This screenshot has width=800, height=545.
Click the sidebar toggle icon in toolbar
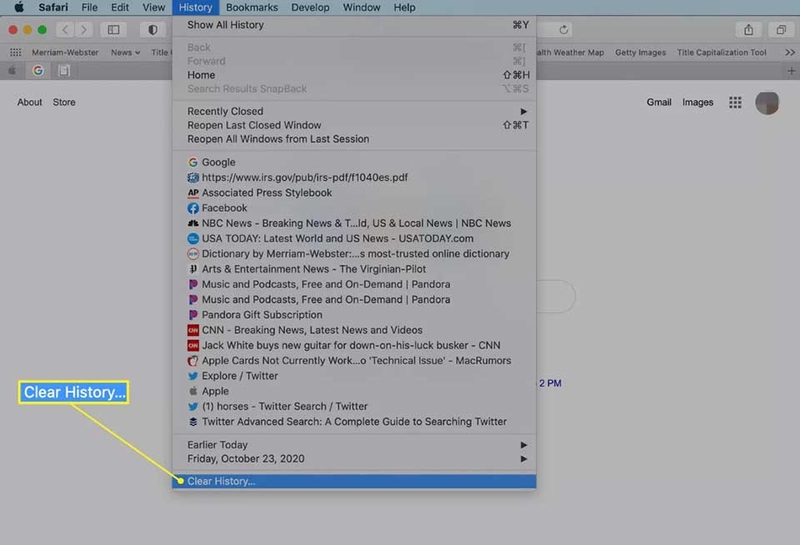[x=113, y=30]
